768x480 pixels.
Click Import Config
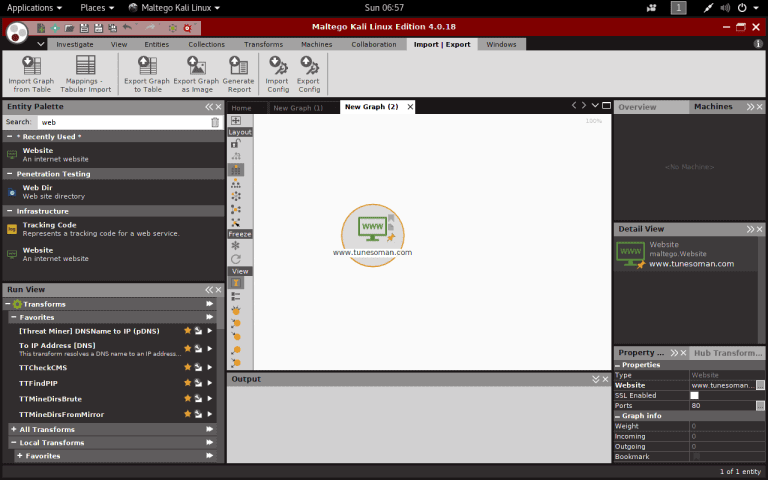tap(278, 74)
